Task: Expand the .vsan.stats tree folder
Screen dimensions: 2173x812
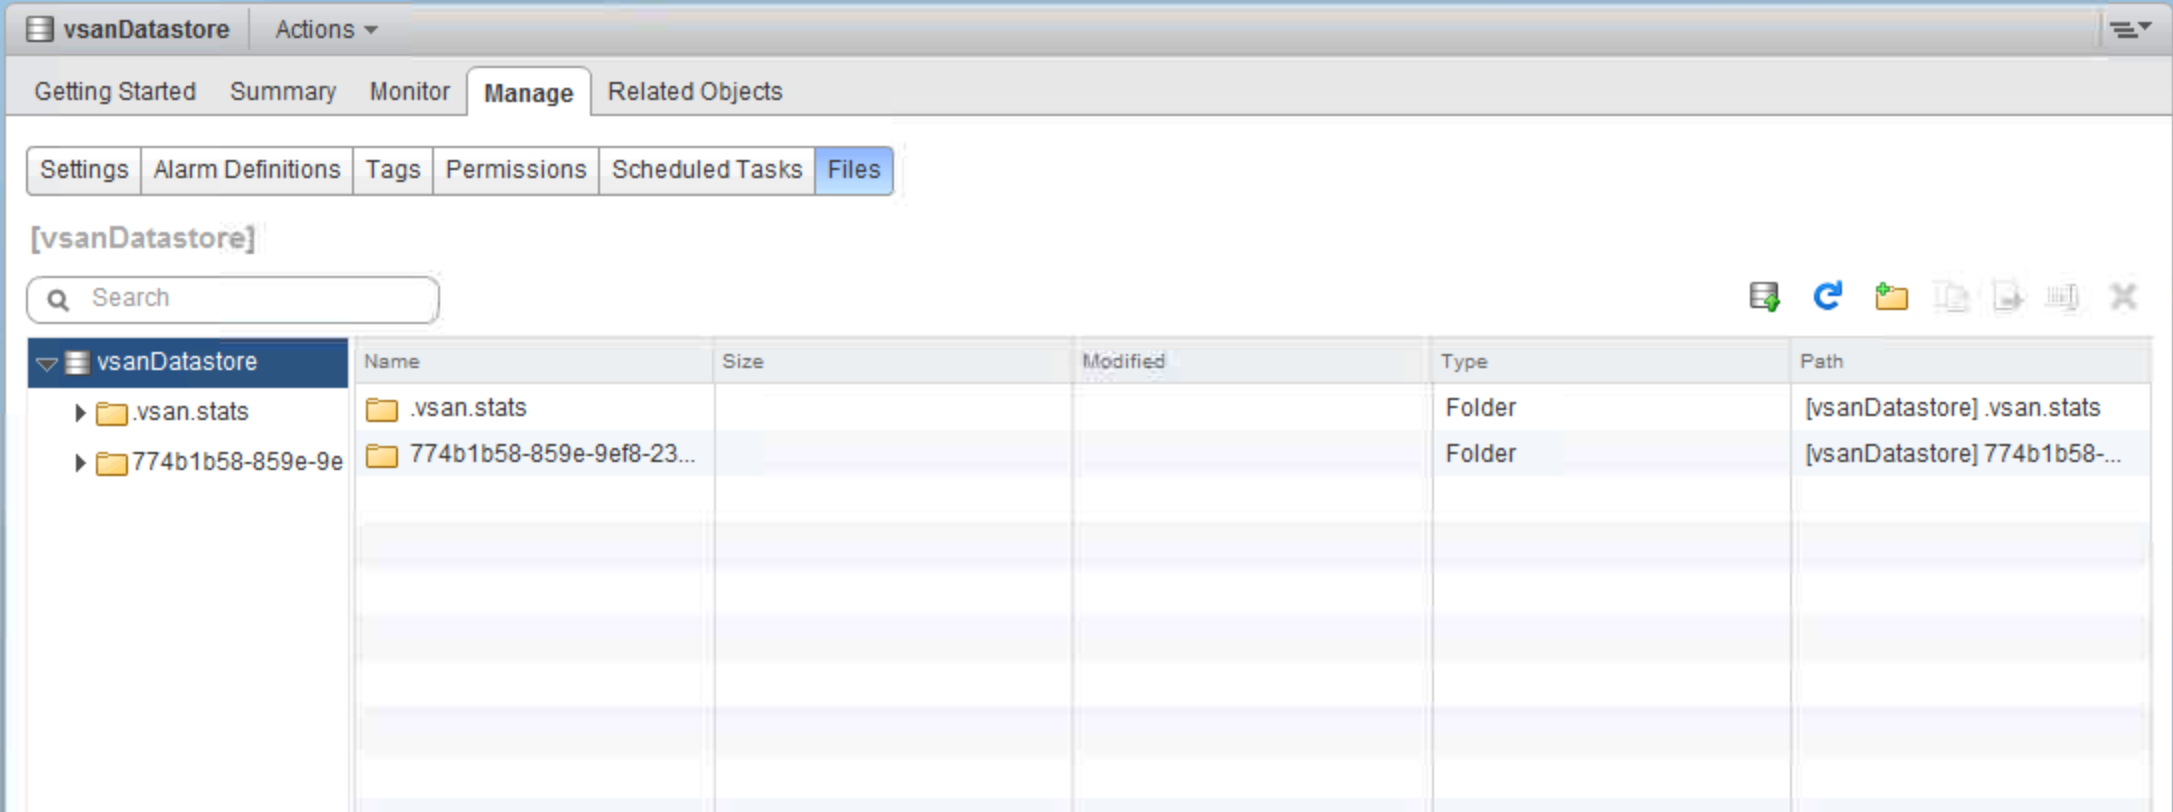Action: [80, 412]
